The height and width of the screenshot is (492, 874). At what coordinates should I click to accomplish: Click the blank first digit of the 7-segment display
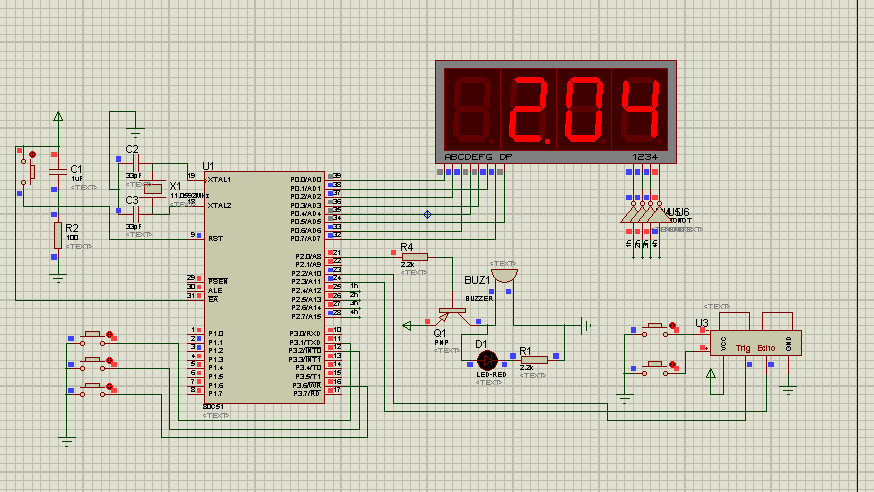473,109
